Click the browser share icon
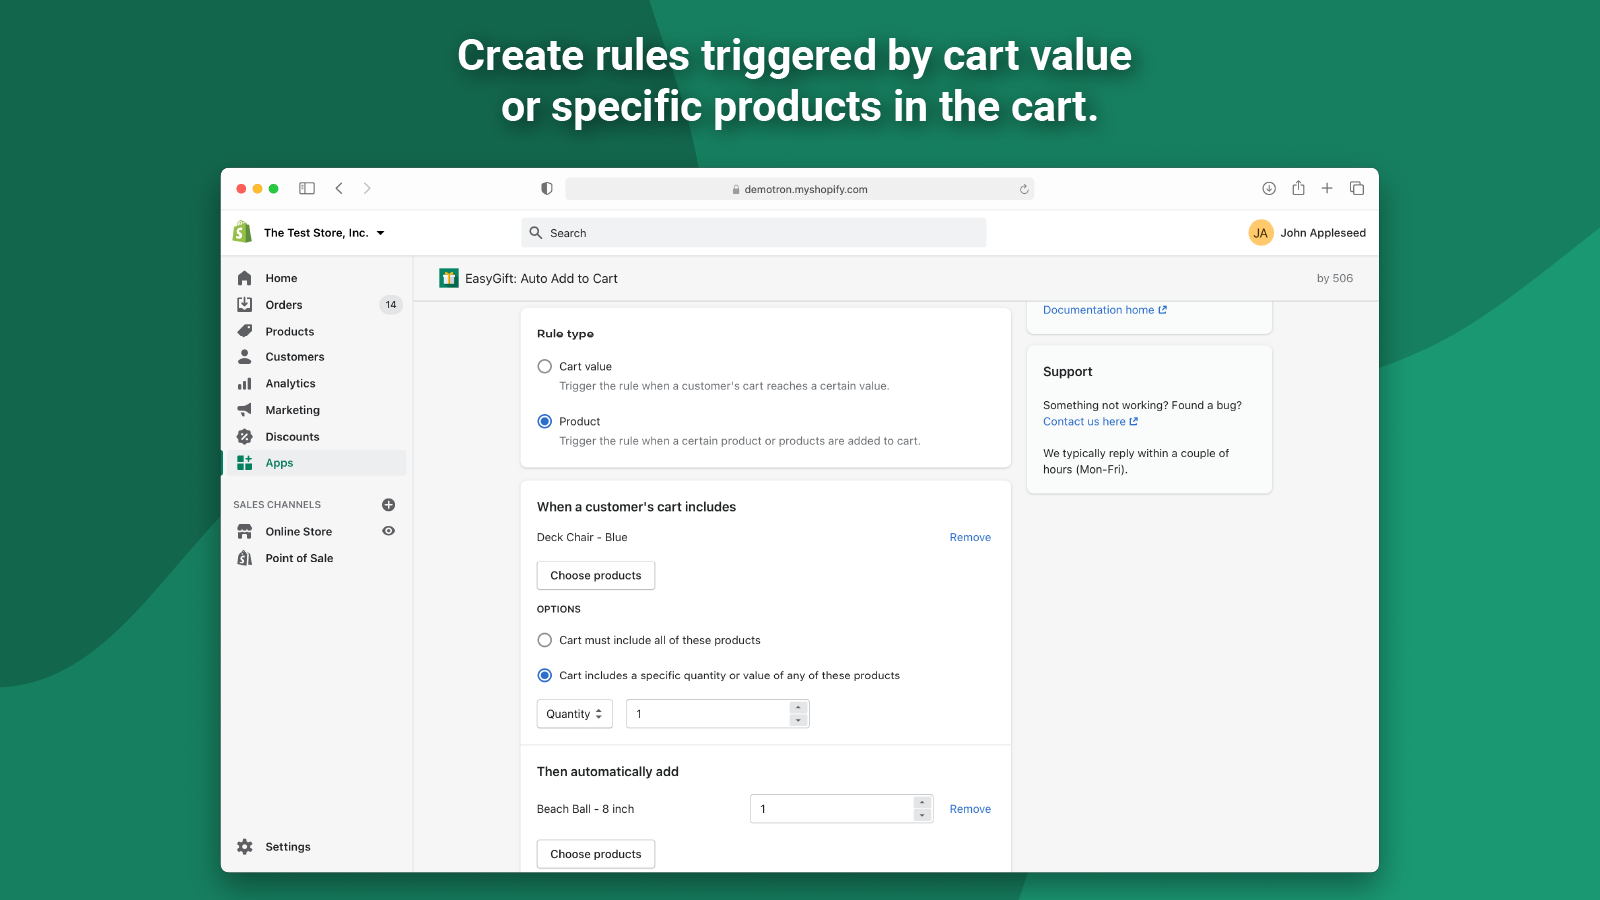 (x=1298, y=188)
